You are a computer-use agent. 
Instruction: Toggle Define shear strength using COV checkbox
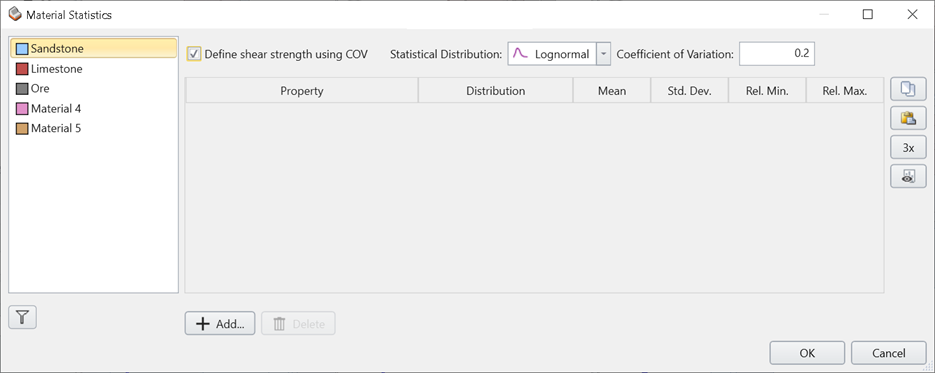coord(194,54)
